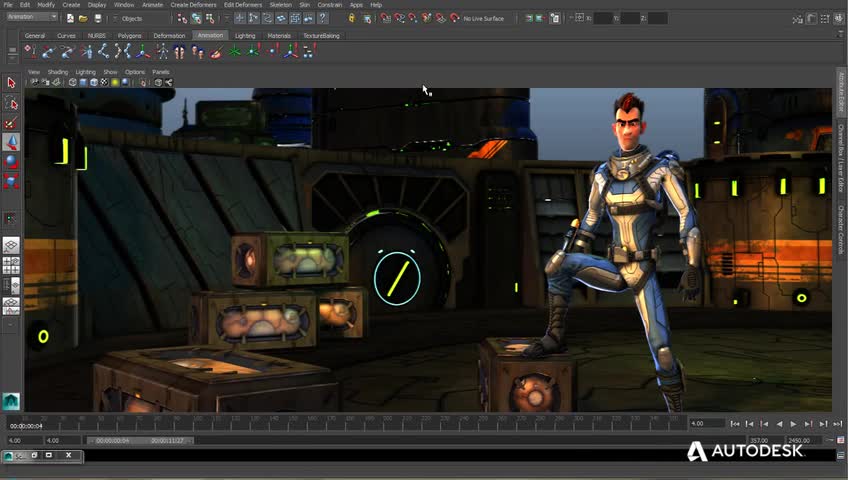The image size is (848, 480).
Task: Switch to the Lighting shelf tab
Action: (x=245, y=36)
